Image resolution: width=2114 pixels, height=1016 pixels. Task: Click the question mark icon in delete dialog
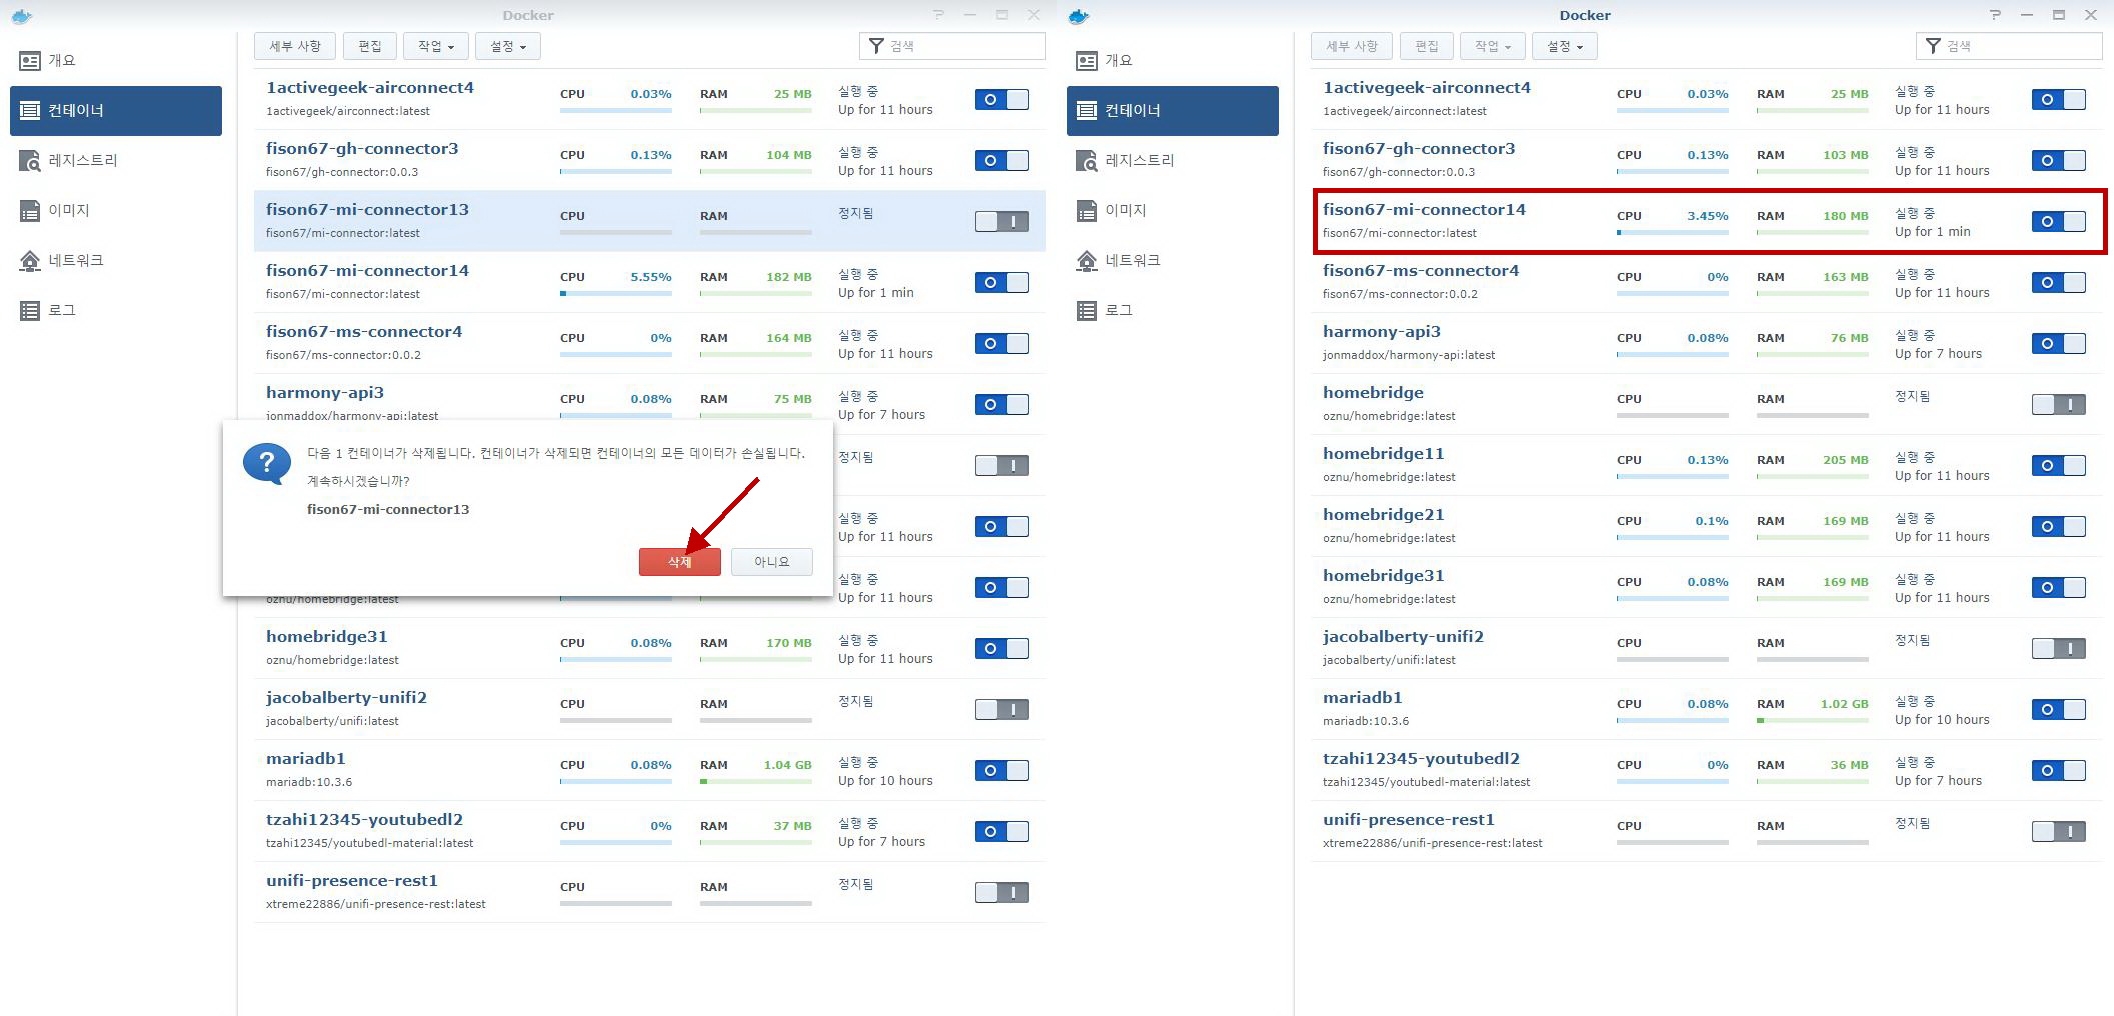(x=267, y=465)
